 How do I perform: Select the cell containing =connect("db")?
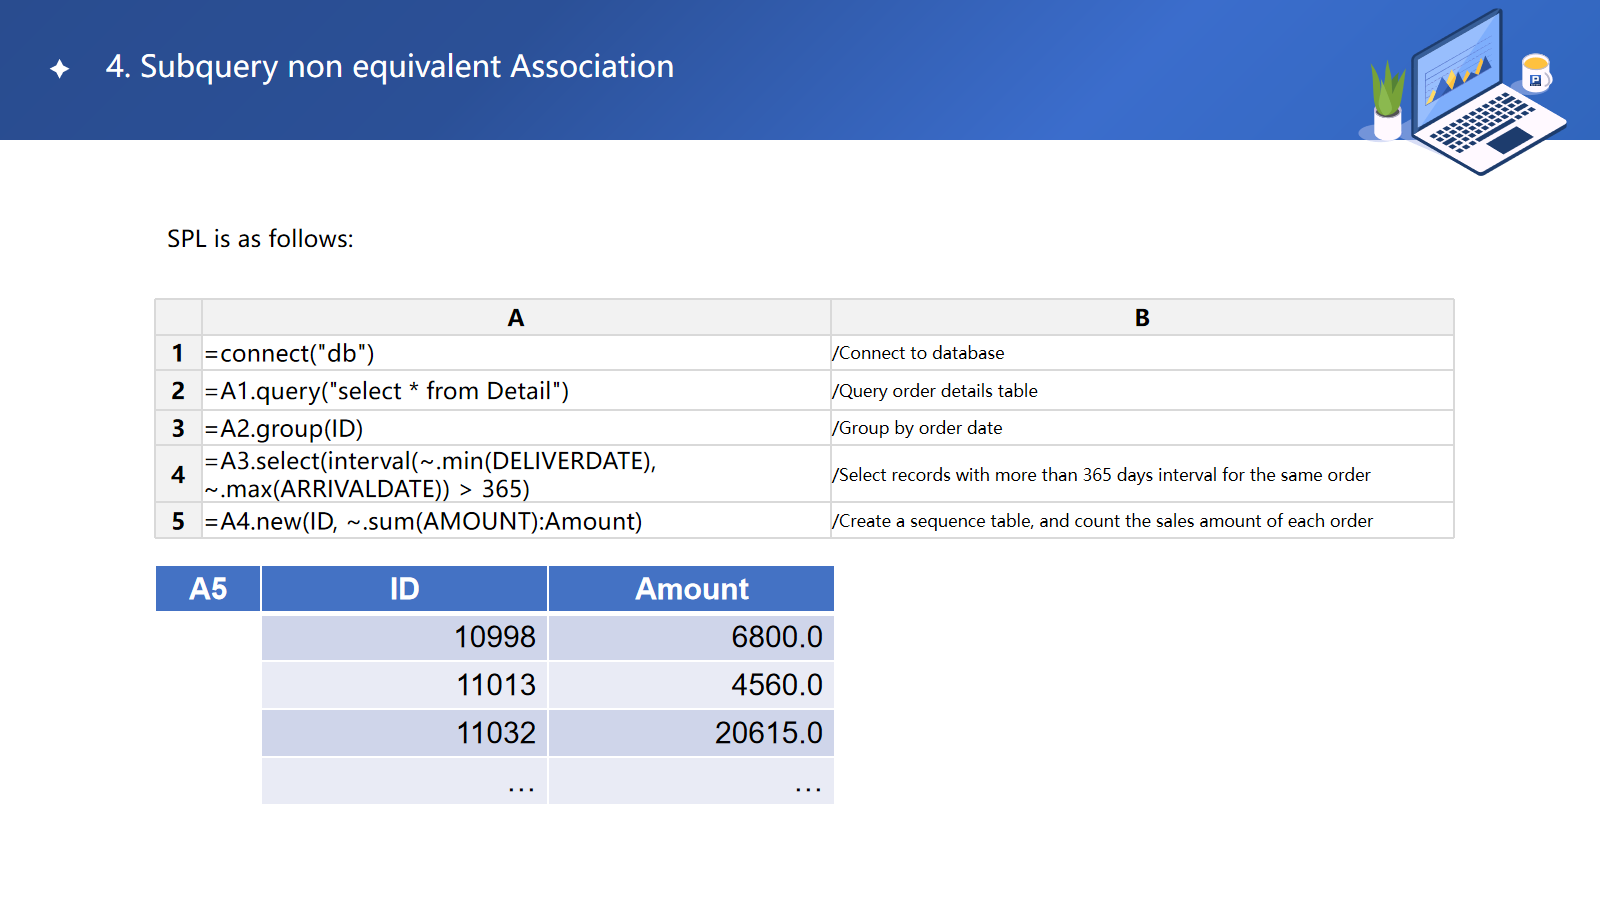point(515,353)
